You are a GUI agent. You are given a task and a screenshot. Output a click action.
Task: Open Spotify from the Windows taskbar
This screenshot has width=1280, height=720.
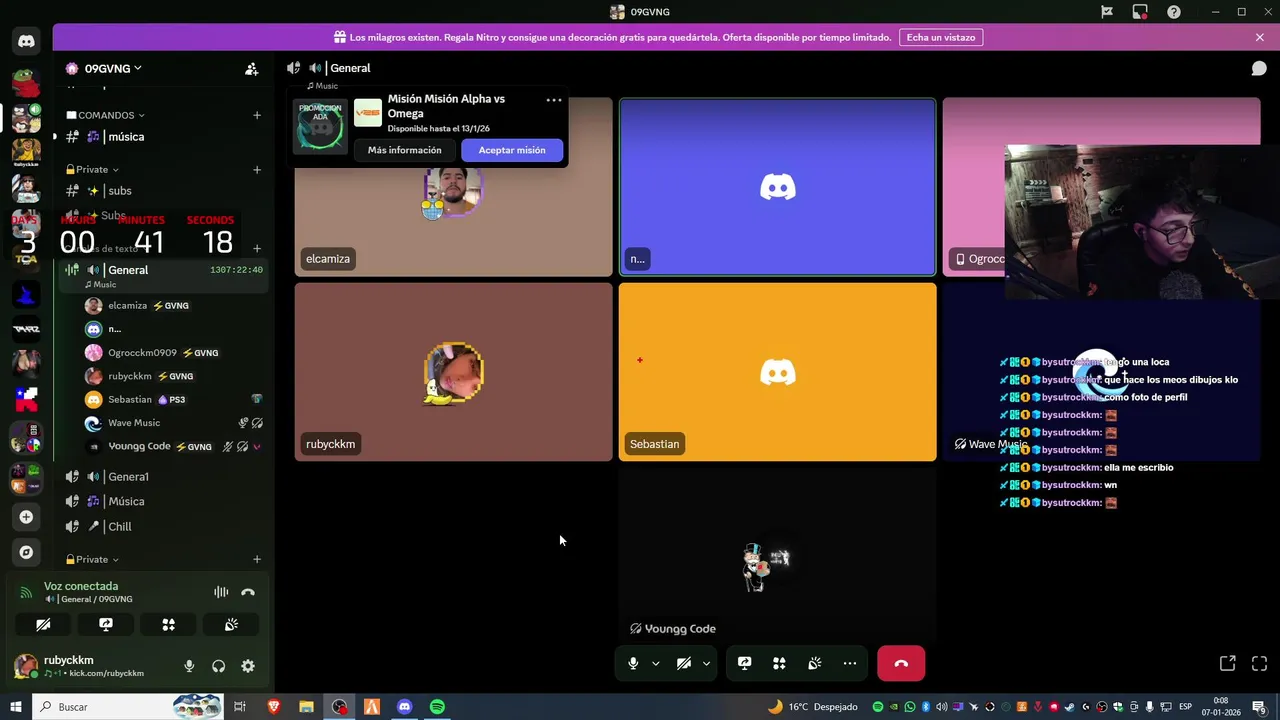[437, 707]
